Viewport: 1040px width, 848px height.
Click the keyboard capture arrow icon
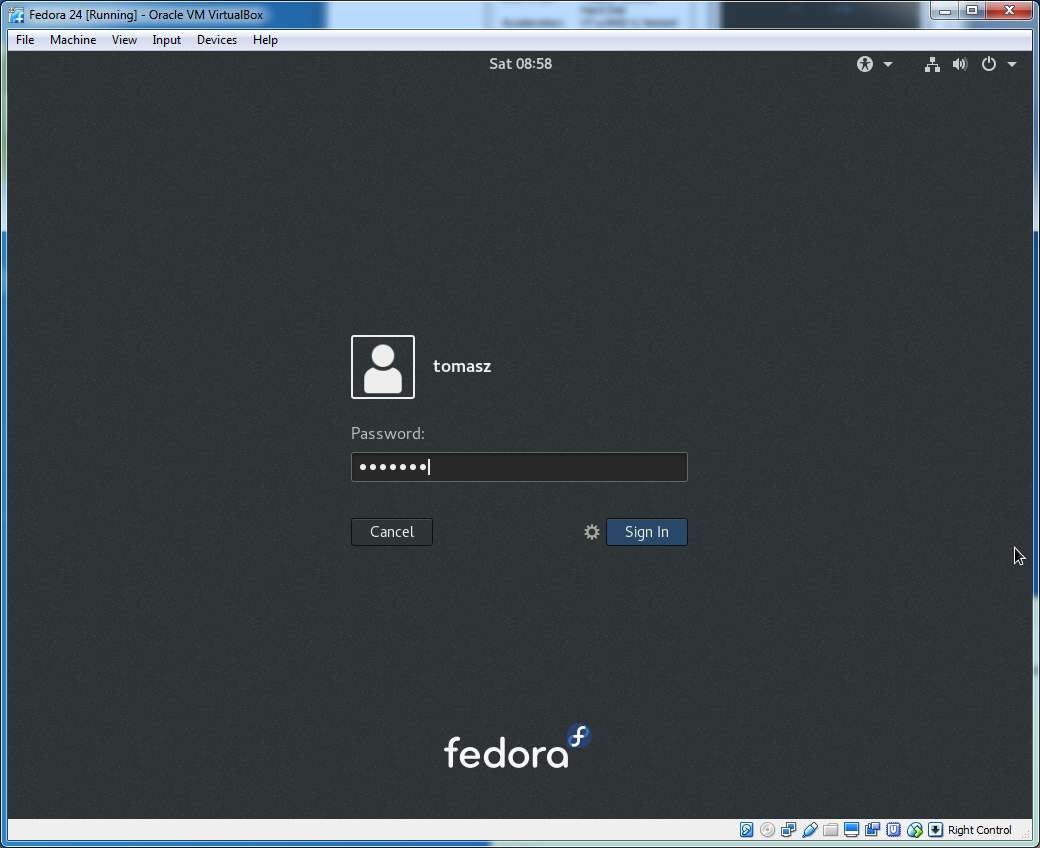935,829
